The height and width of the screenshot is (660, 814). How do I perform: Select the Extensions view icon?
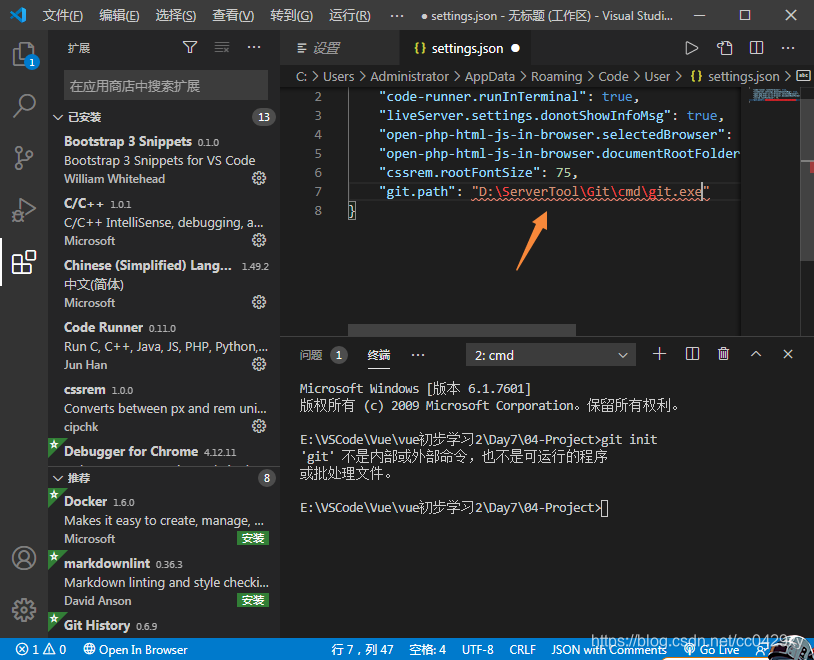(x=24, y=262)
